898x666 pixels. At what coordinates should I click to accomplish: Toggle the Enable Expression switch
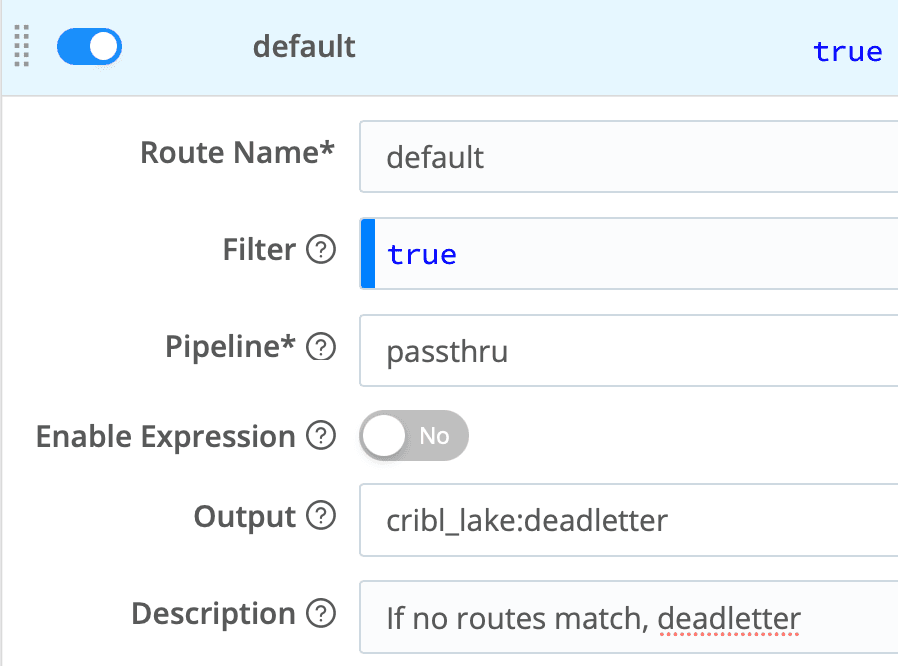[x=413, y=436]
